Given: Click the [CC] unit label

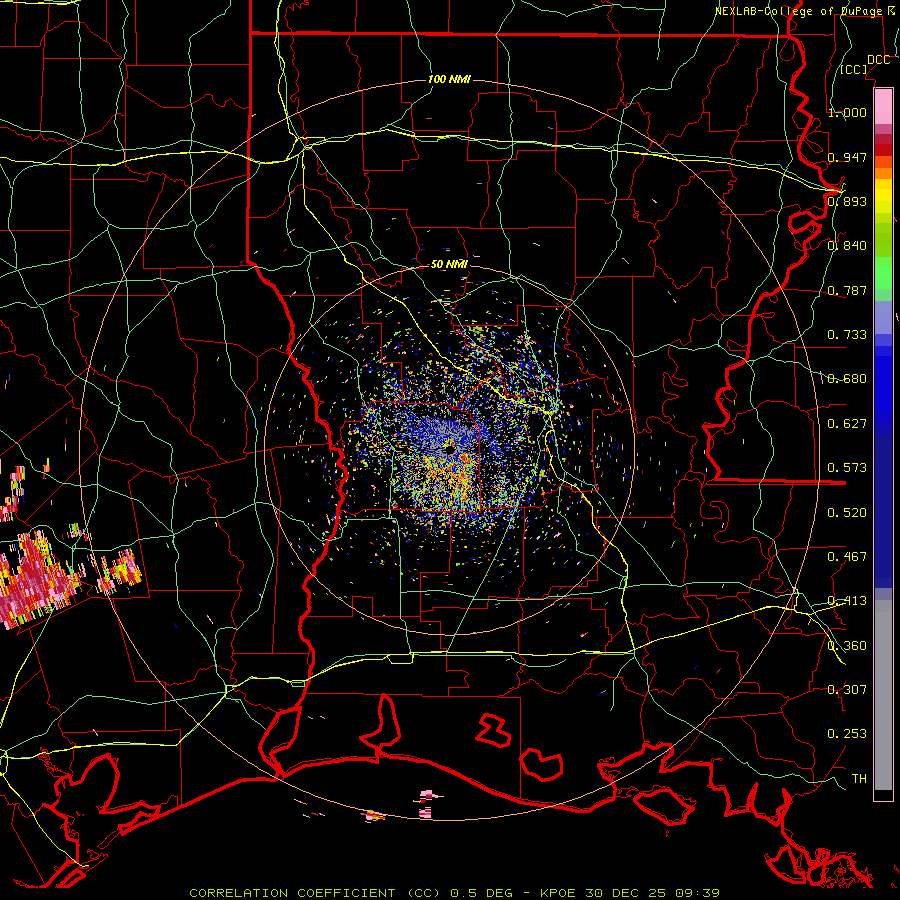Looking at the screenshot, I should pos(853,69).
